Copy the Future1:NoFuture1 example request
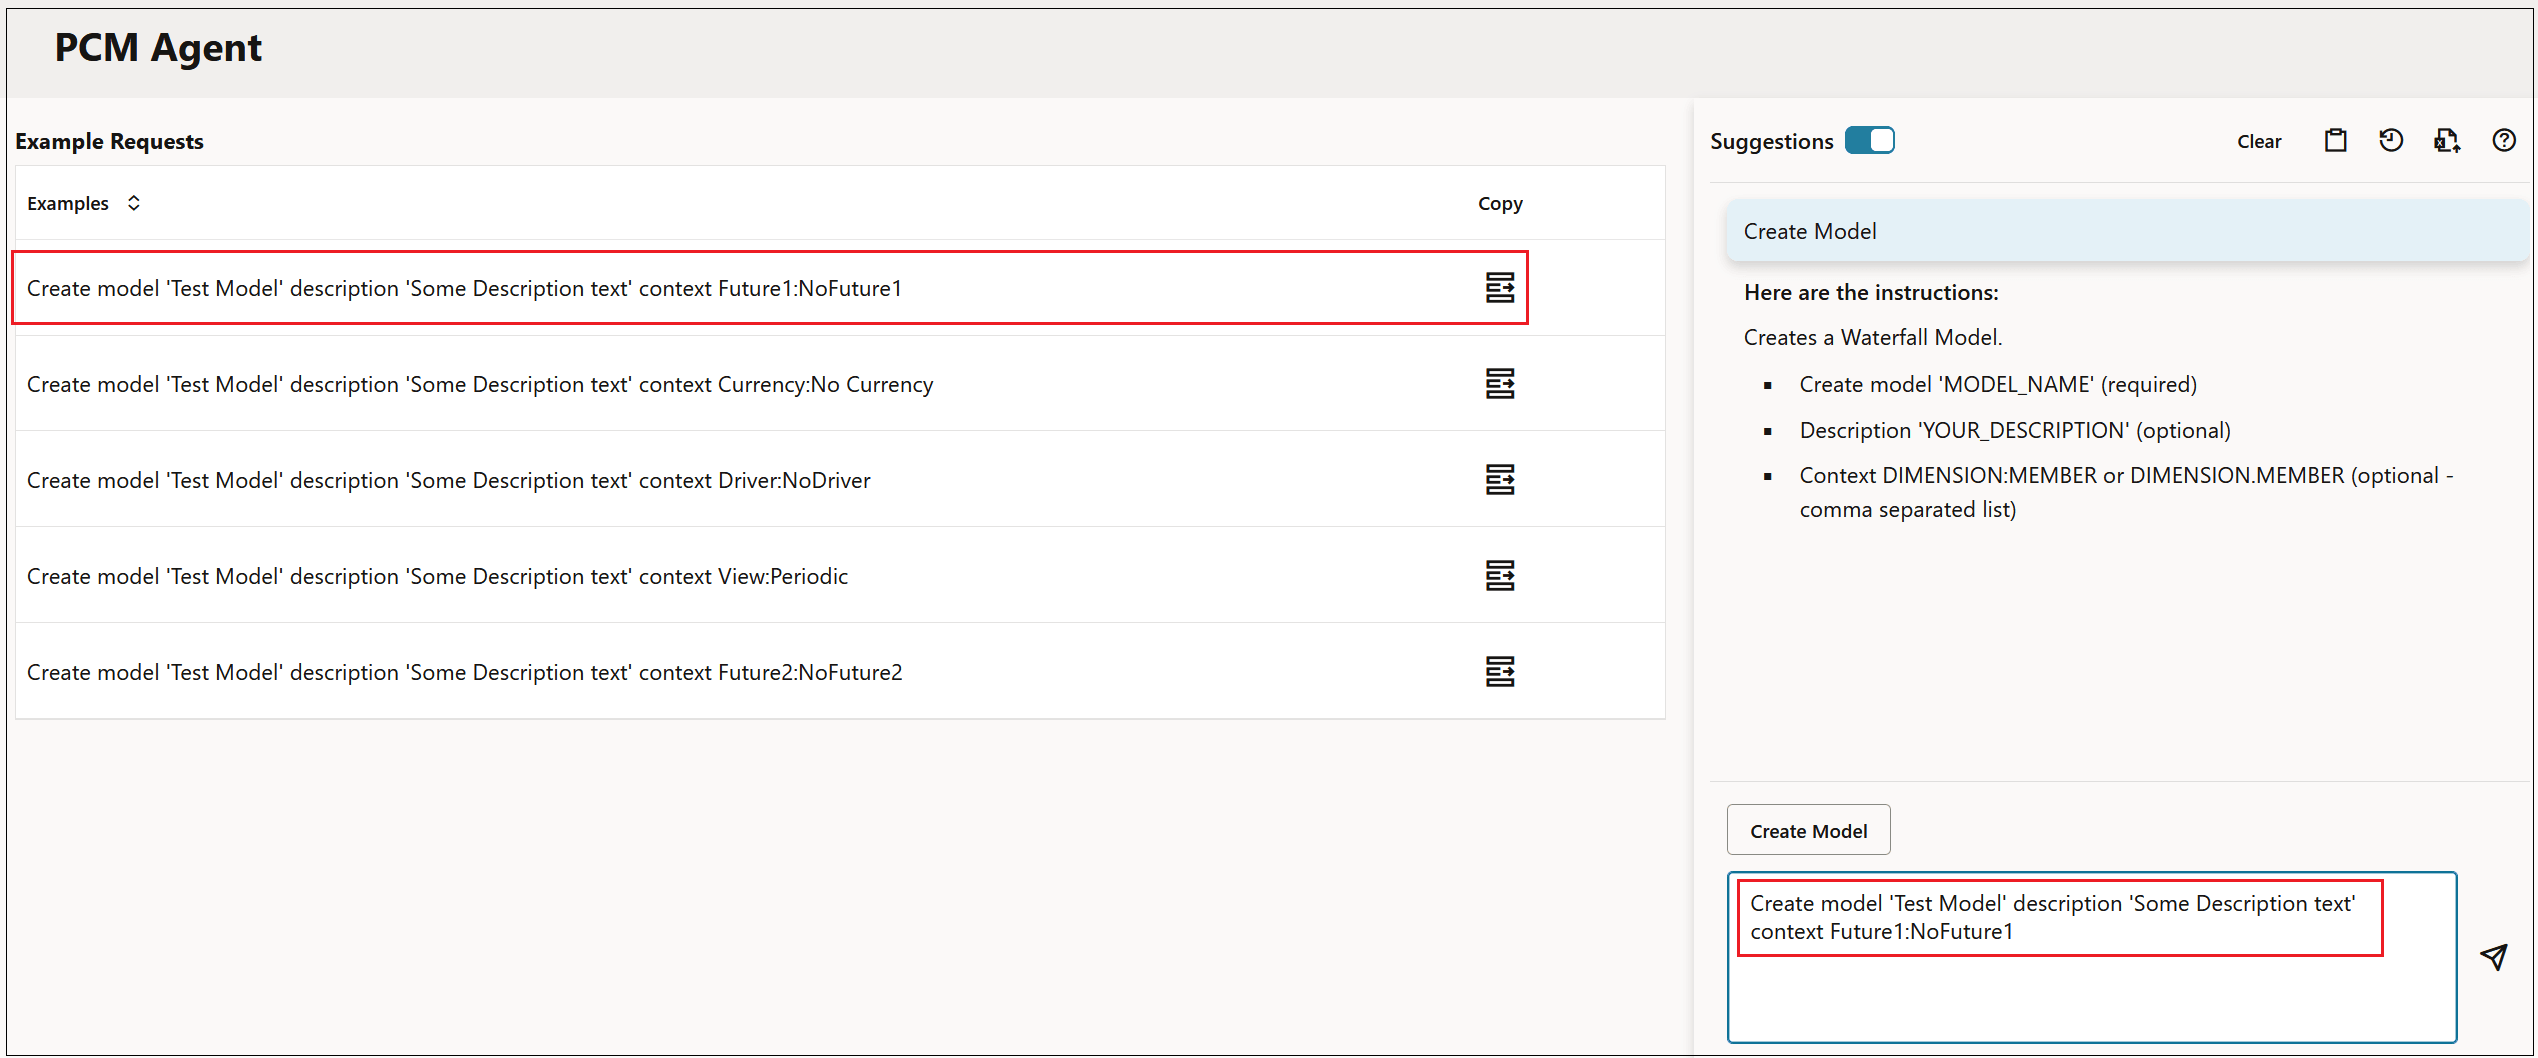This screenshot has height=1058, width=2538. click(x=1499, y=287)
